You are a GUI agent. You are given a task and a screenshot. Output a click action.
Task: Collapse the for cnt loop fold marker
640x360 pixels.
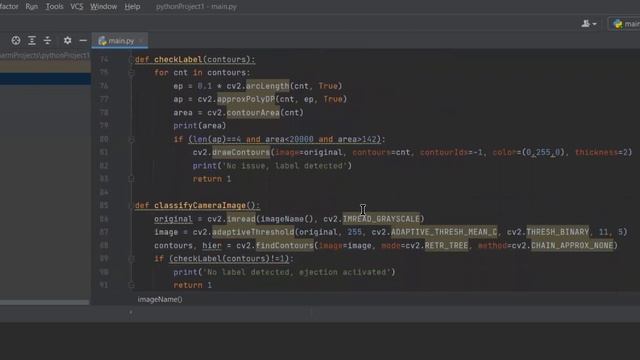131,73
